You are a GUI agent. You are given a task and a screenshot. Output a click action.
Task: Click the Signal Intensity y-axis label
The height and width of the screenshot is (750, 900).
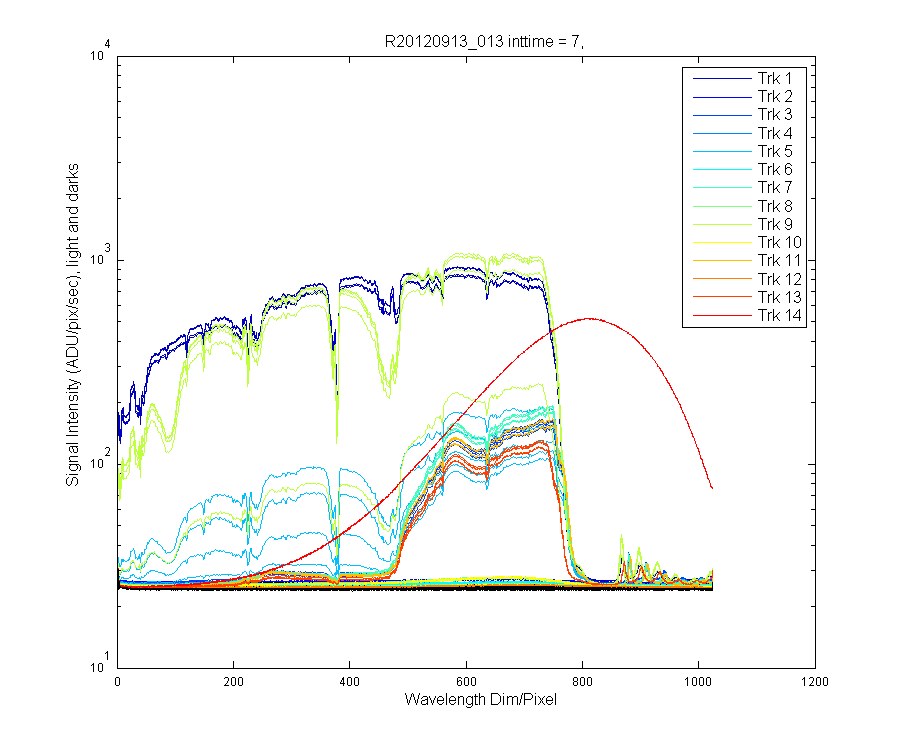72,325
